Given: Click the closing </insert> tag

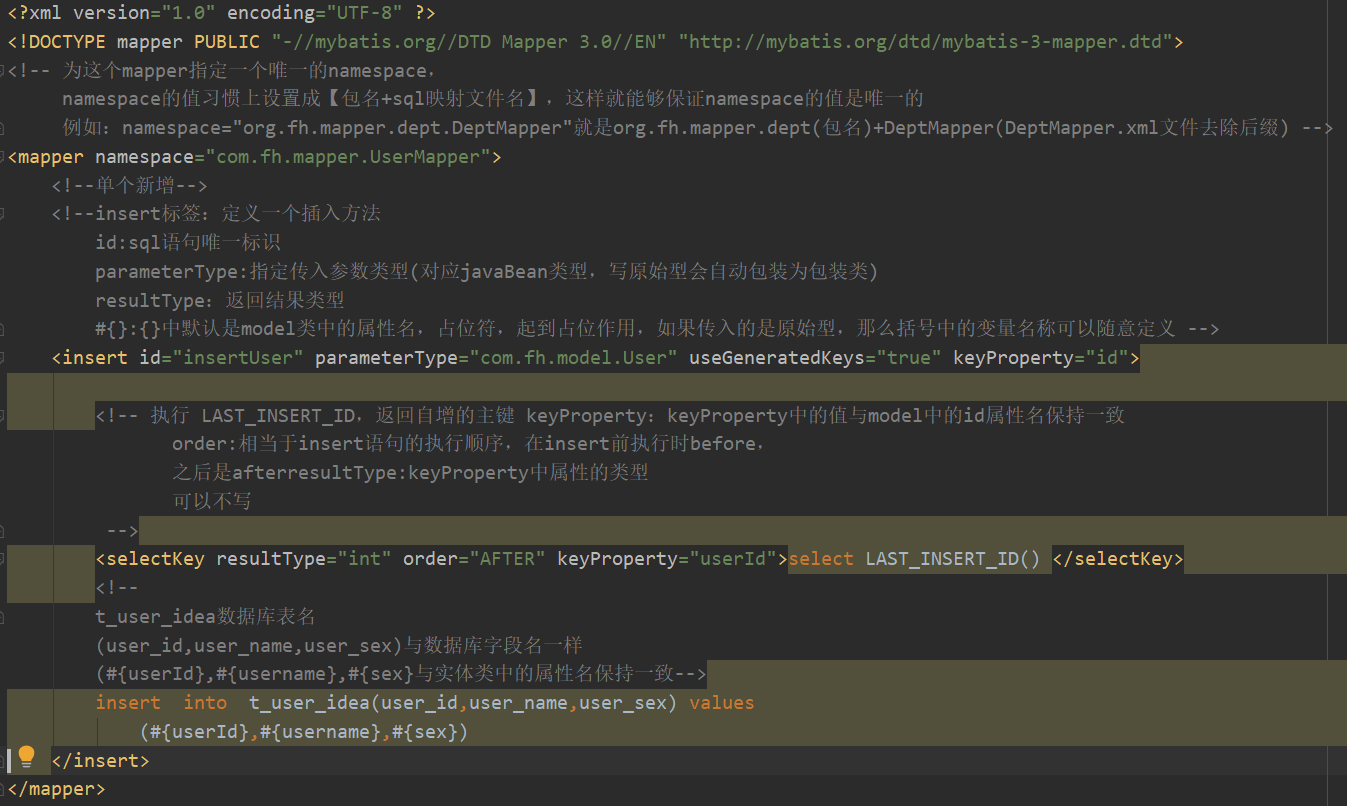Looking at the screenshot, I should pos(100,760).
